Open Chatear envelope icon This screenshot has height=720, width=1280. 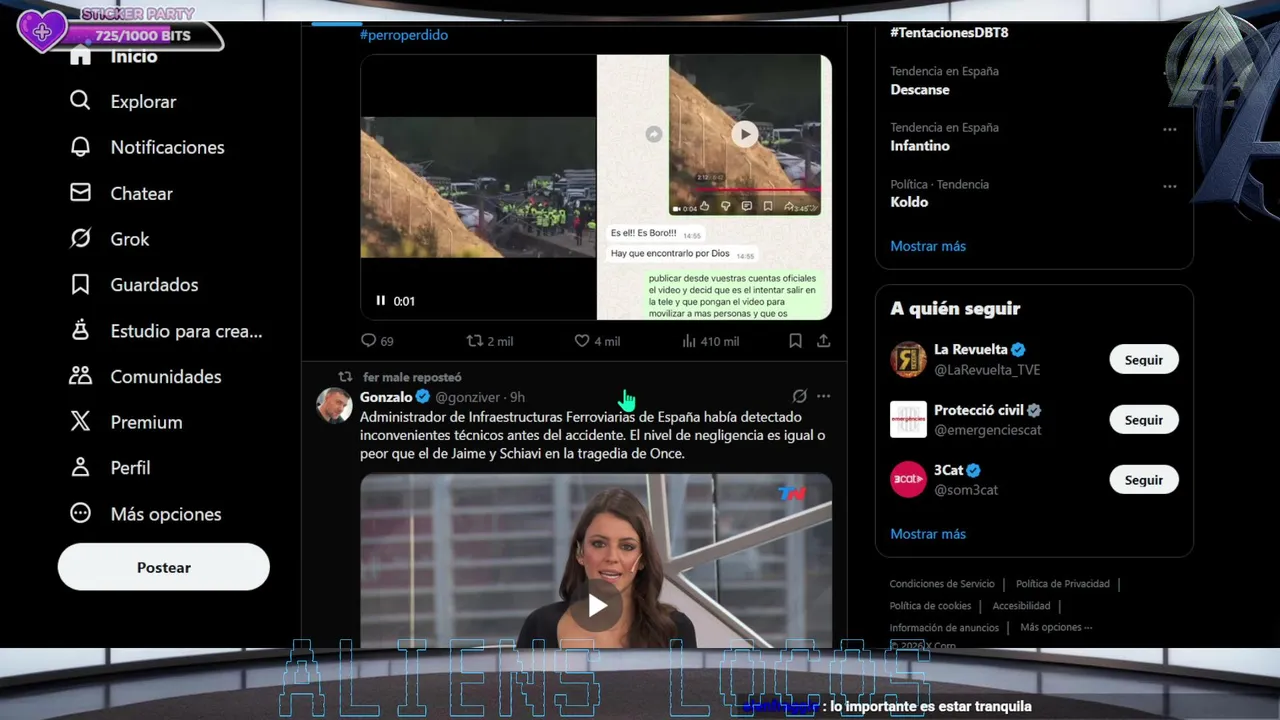pos(80,193)
